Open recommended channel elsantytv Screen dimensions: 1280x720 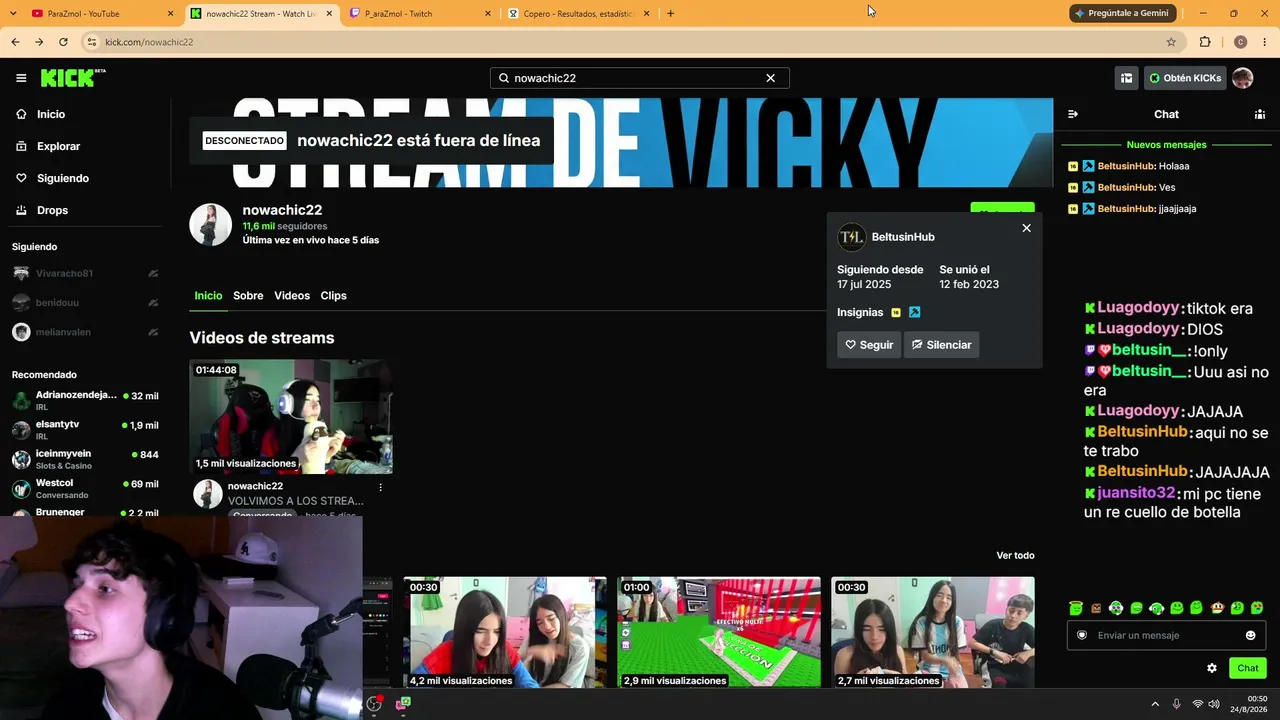(x=85, y=430)
